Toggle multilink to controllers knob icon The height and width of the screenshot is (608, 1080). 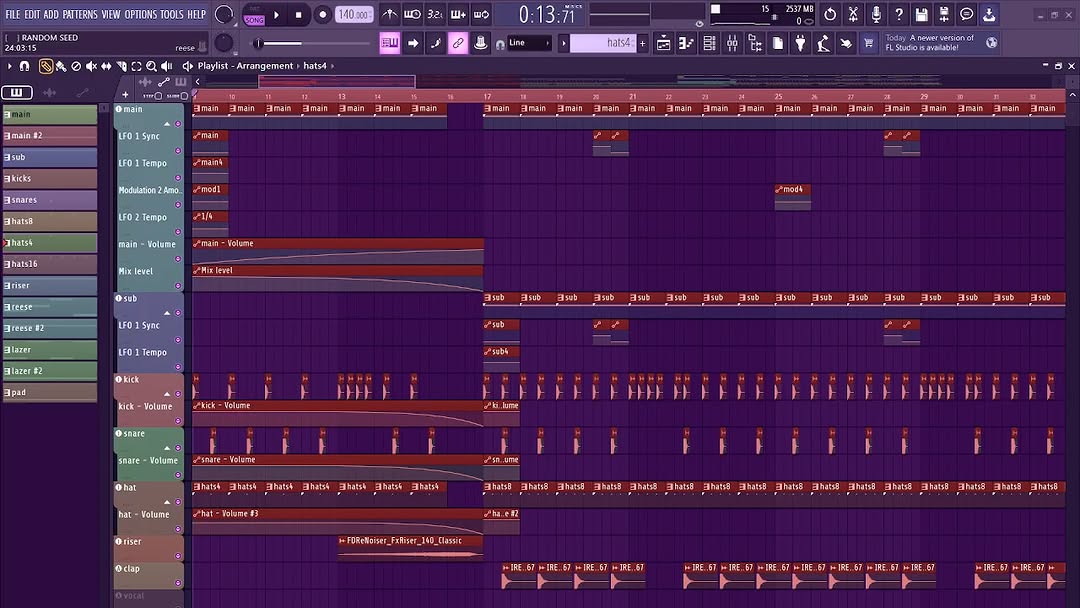(481, 43)
